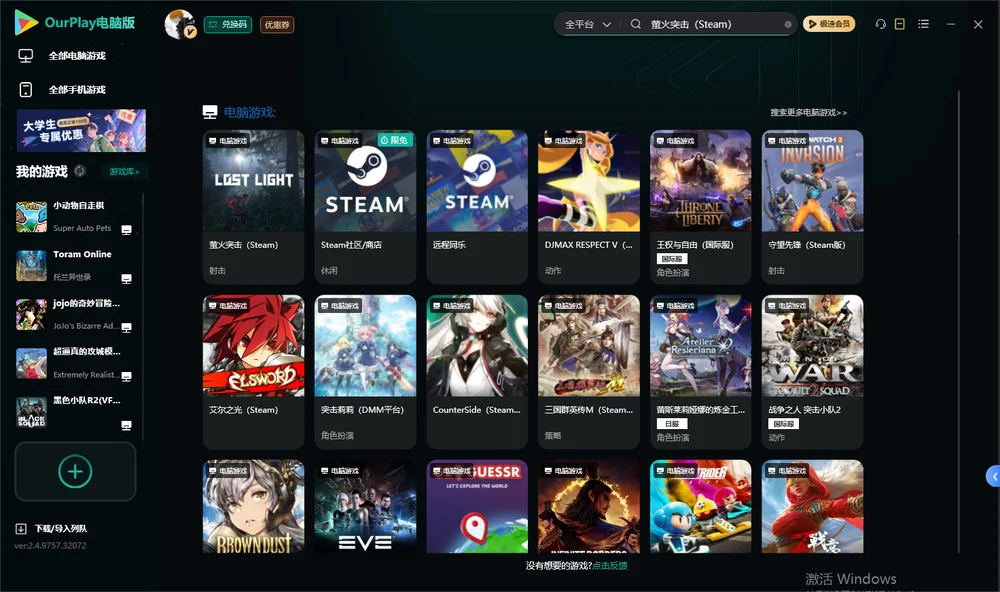Image resolution: width=1000 pixels, height=592 pixels.
Task: Open the 艾尔之光 Elsword card
Action: [x=253, y=372]
